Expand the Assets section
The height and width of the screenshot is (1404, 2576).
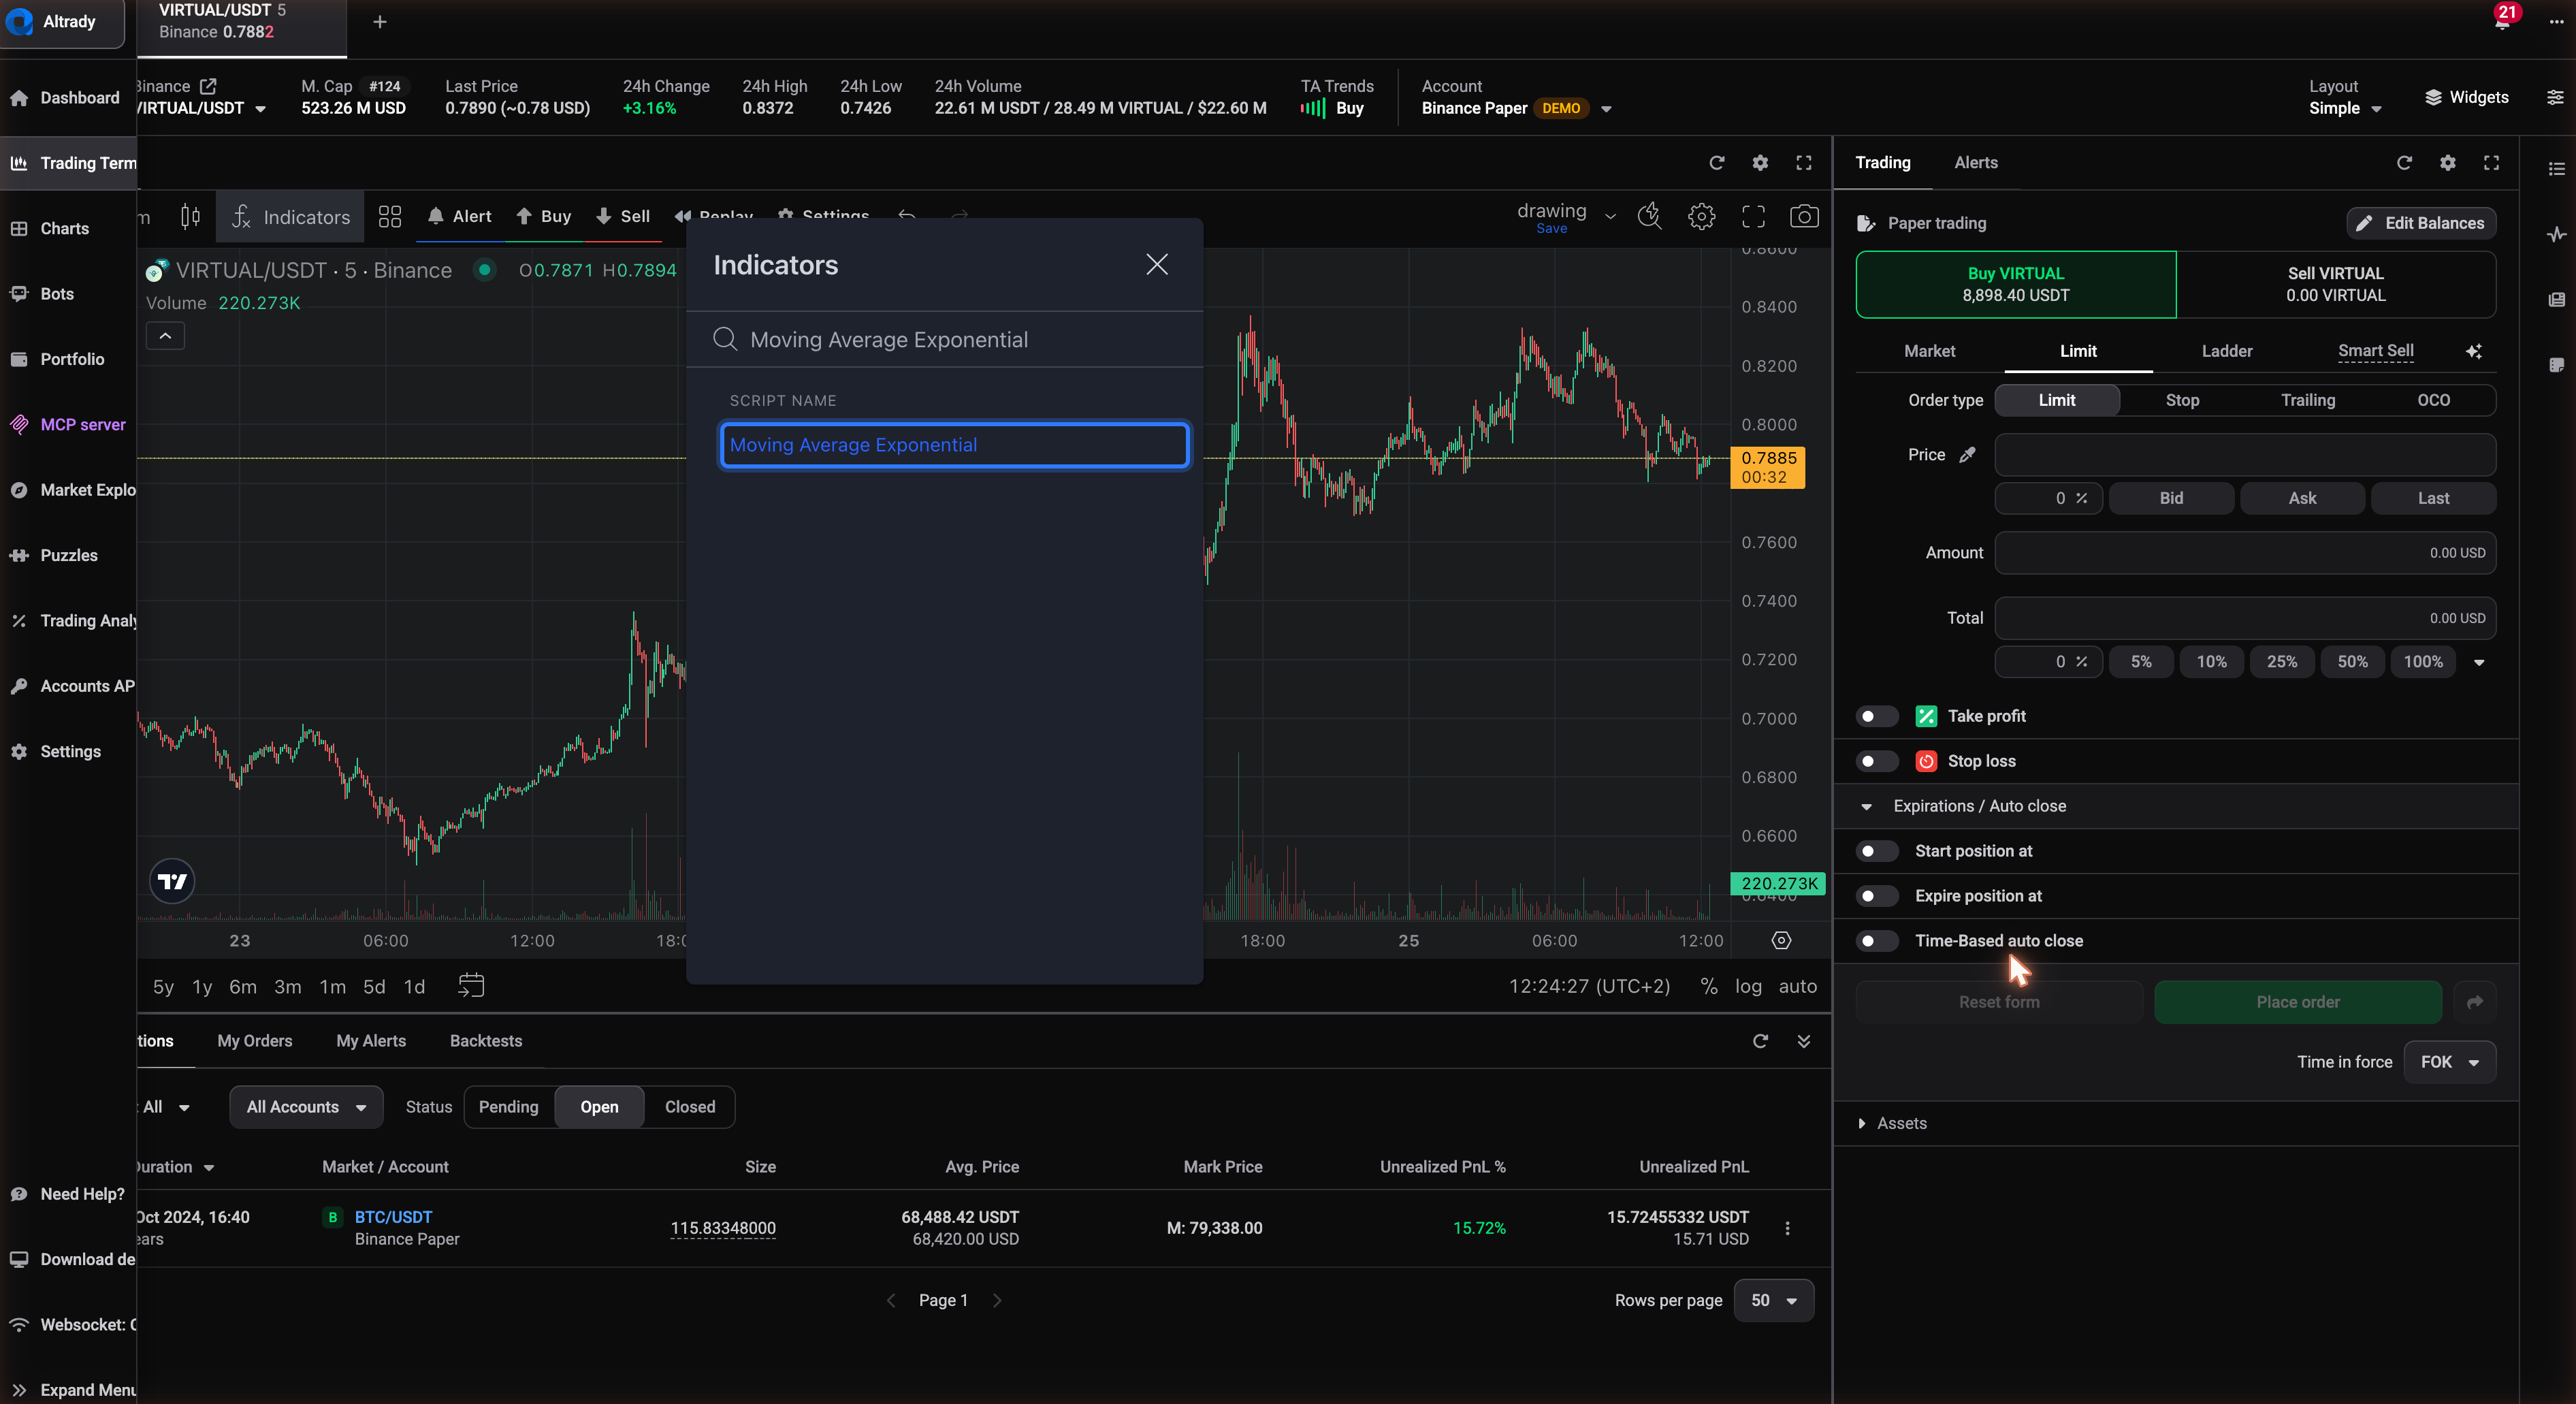(1891, 1123)
